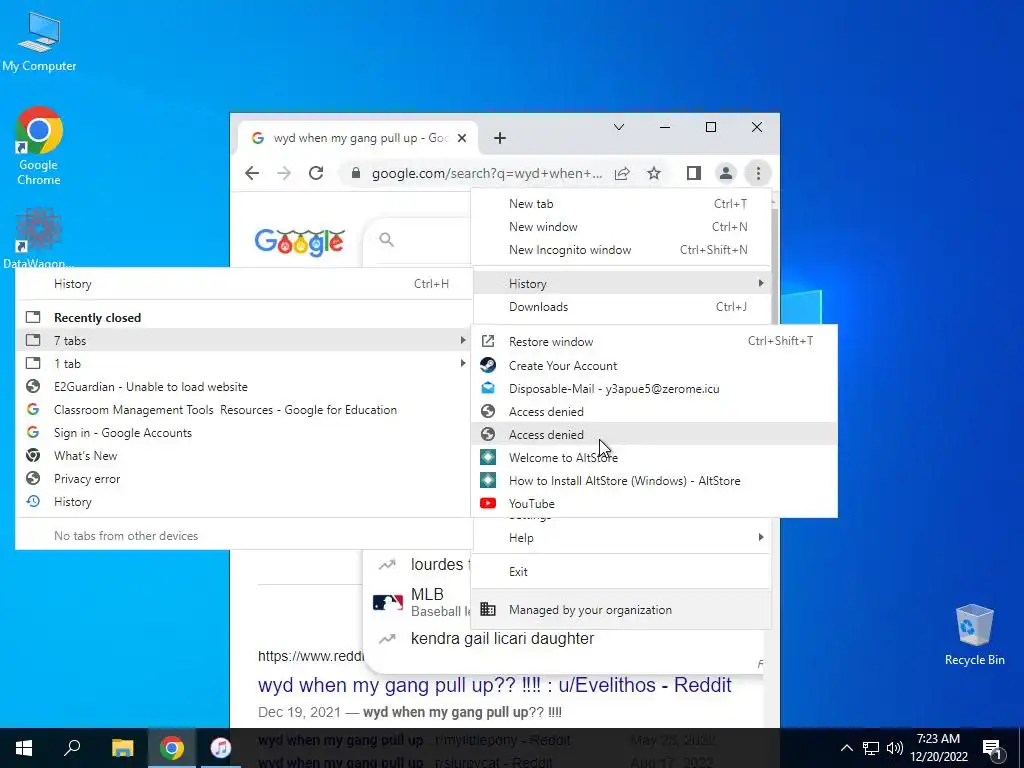
Task: Close the 'wyd when my gang pull up' tab
Action: click(x=462, y=138)
